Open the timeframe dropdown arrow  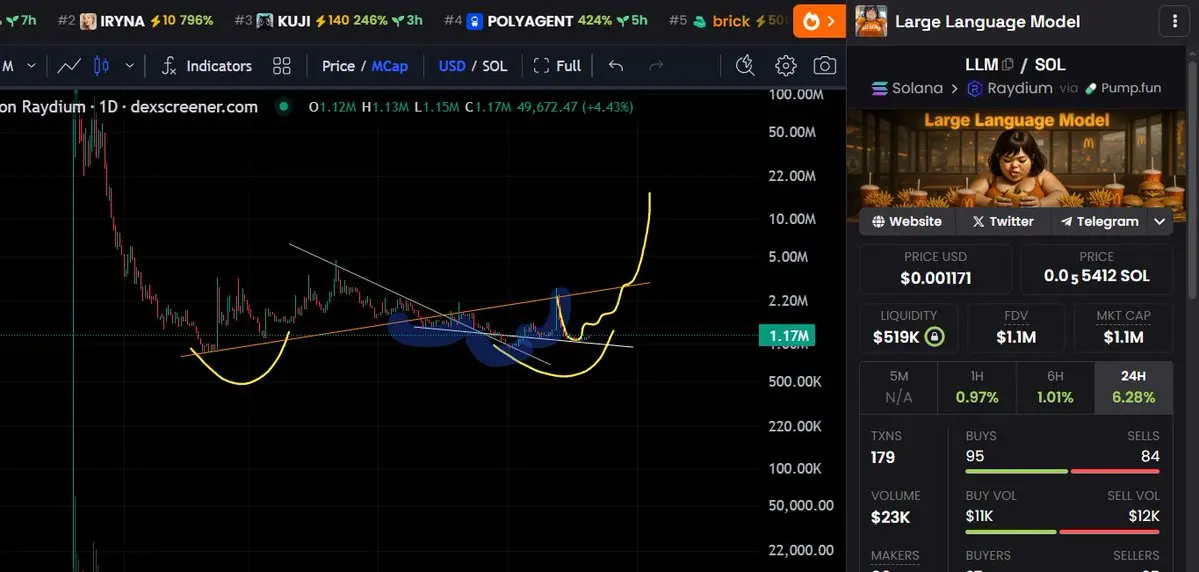(31, 66)
